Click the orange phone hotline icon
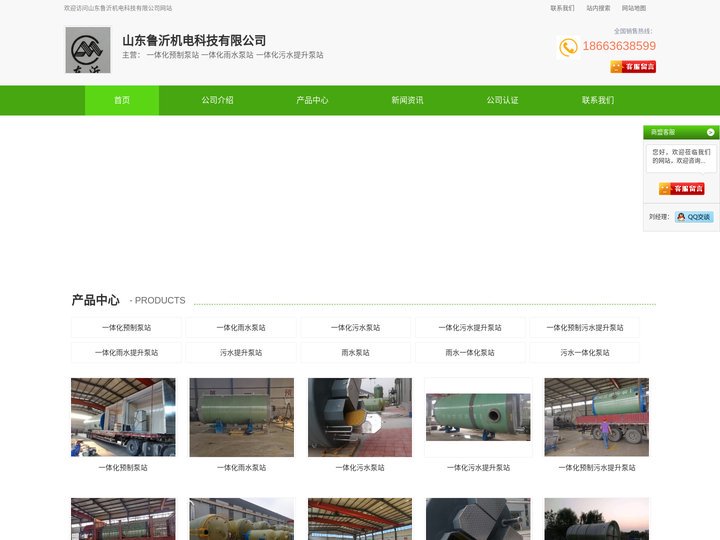720x540 pixels. click(568, 47)
